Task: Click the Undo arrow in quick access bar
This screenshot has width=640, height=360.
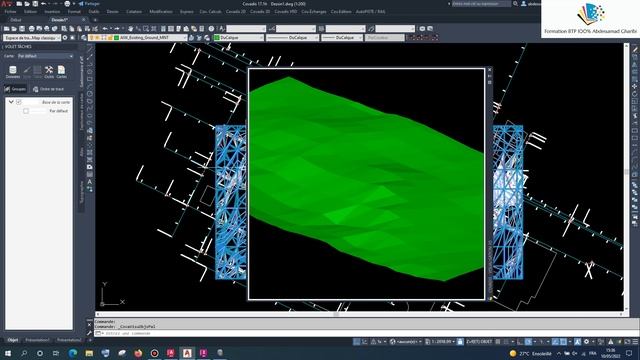Action: coord(44,4)
